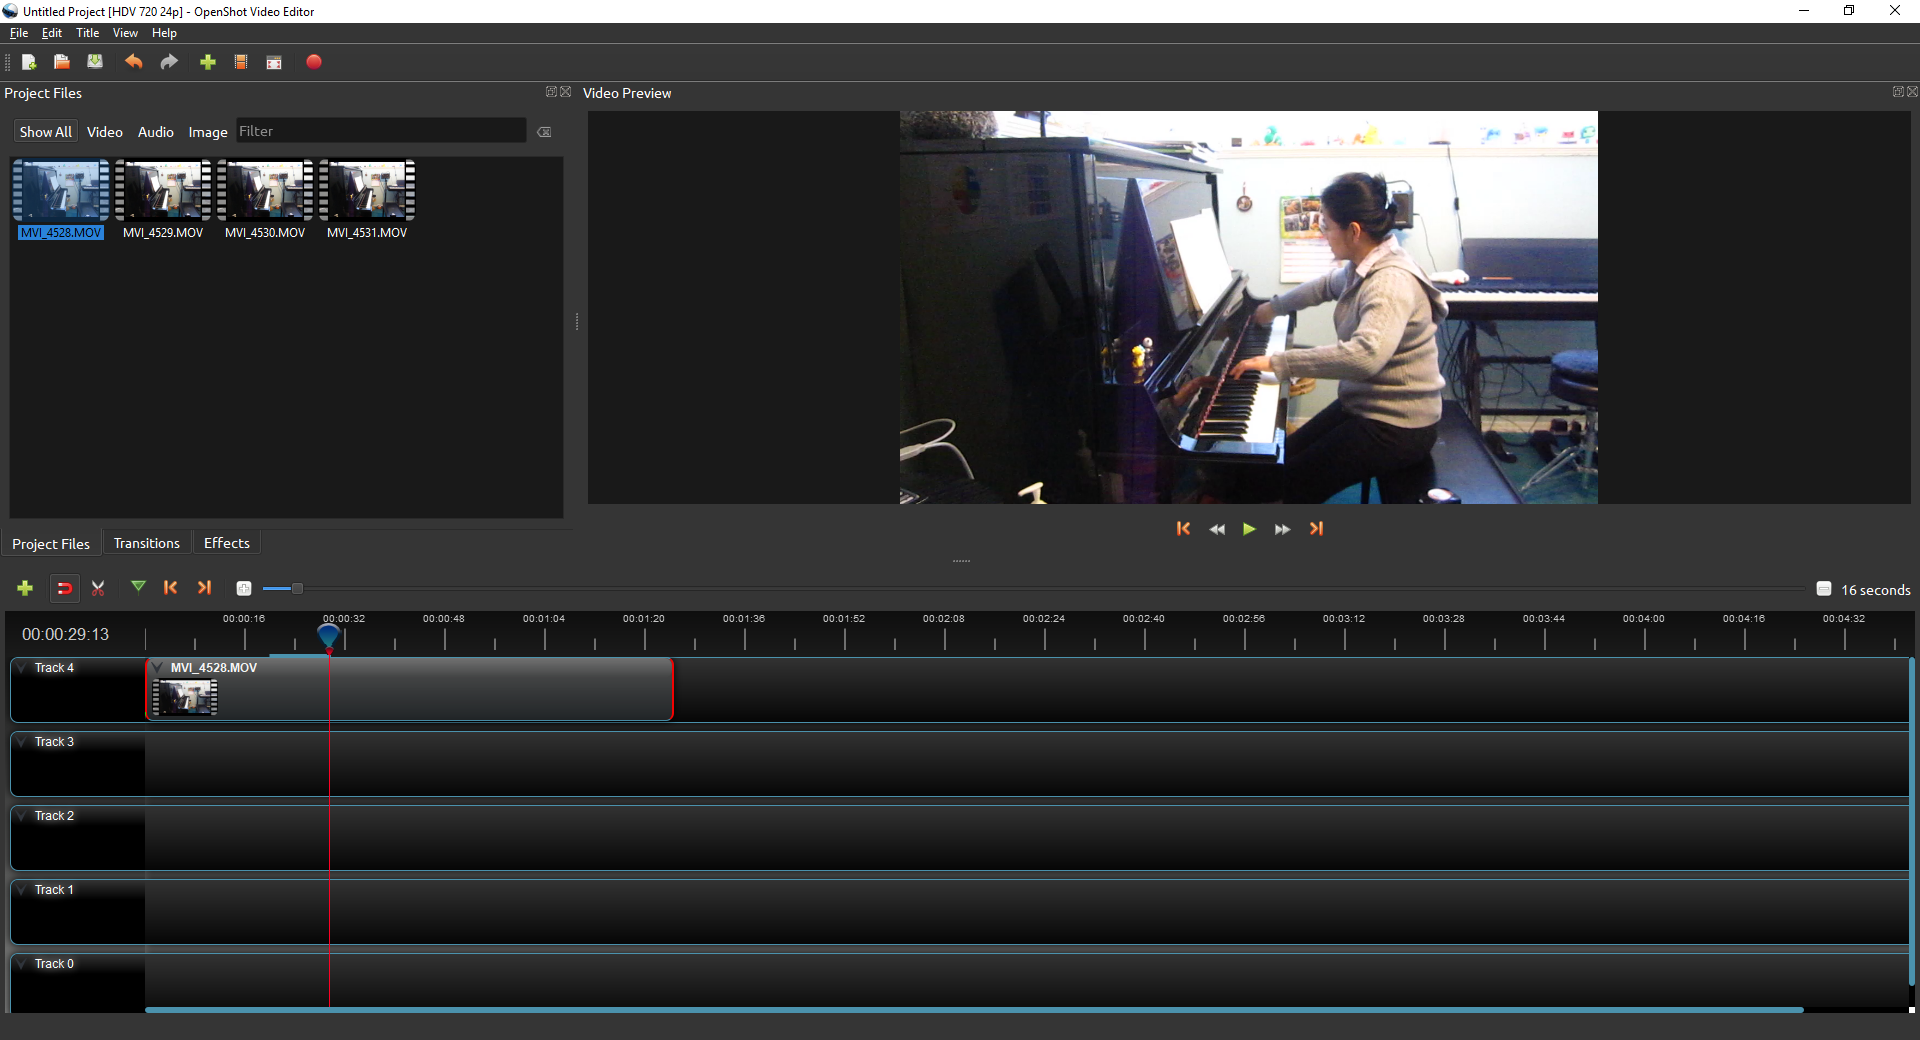Switch to the Transitions tab

tap(147, 543)
